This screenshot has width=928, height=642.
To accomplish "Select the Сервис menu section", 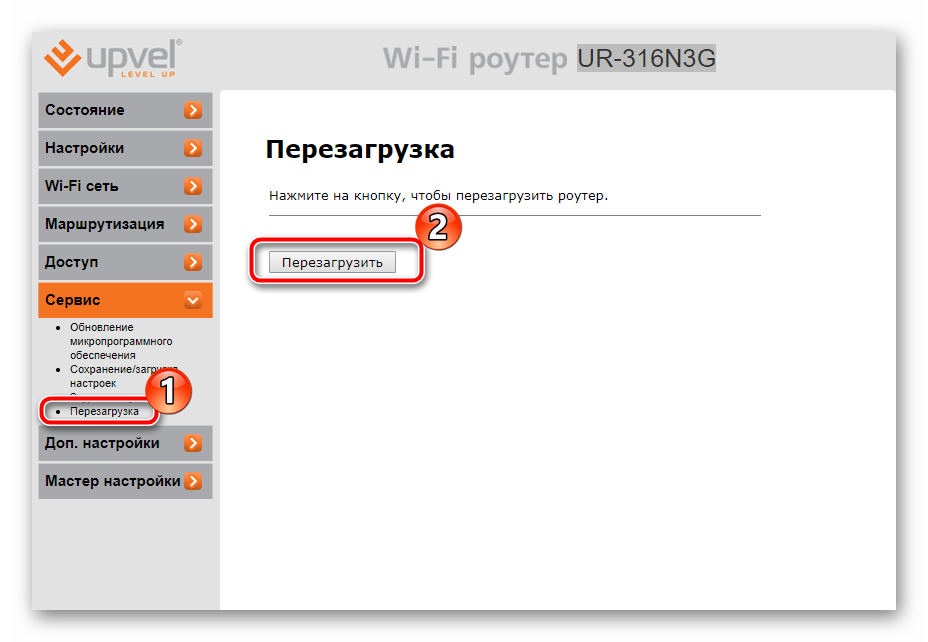I will tap(125, 300).
